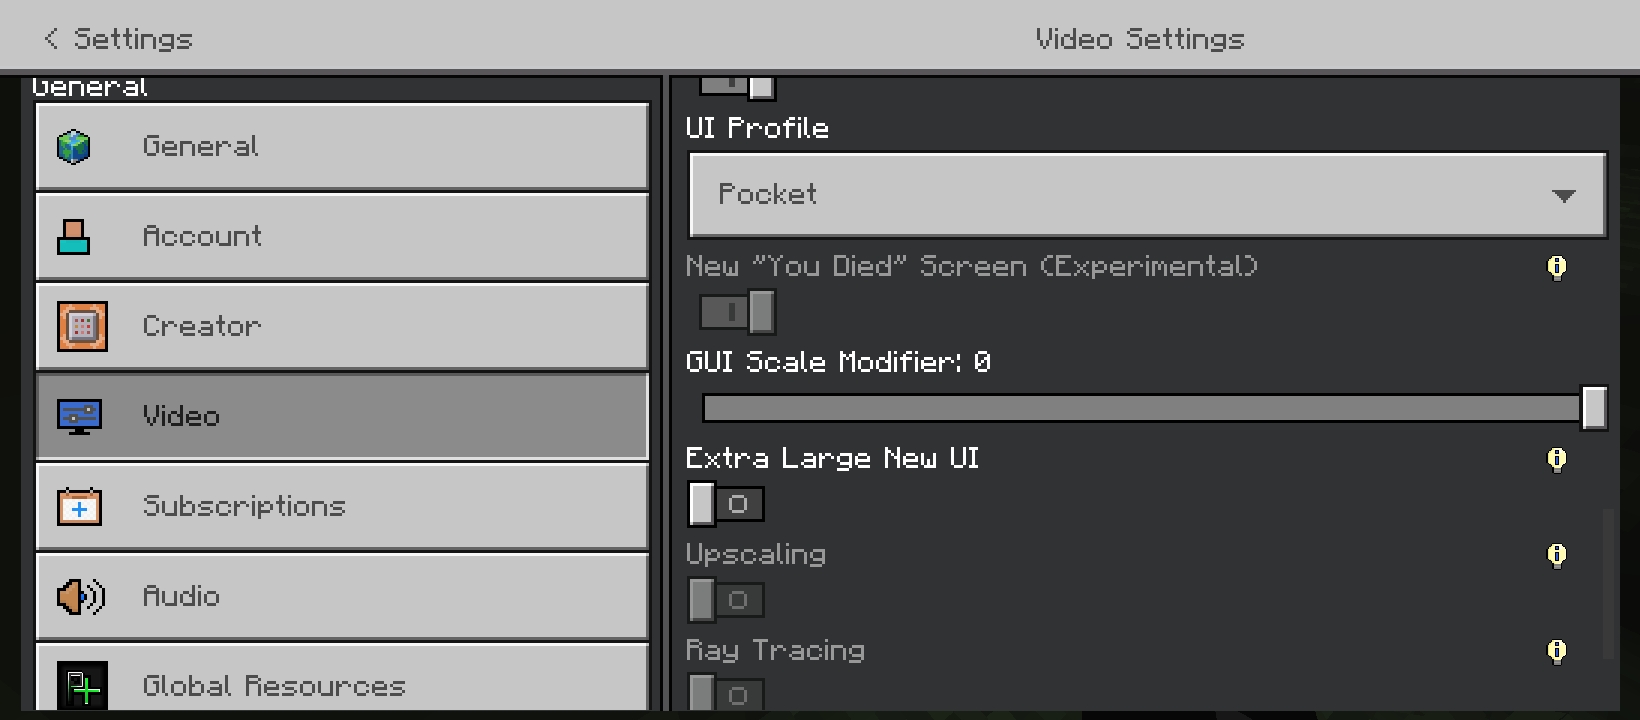Toggle the Upscaling switch

(726, 600)
